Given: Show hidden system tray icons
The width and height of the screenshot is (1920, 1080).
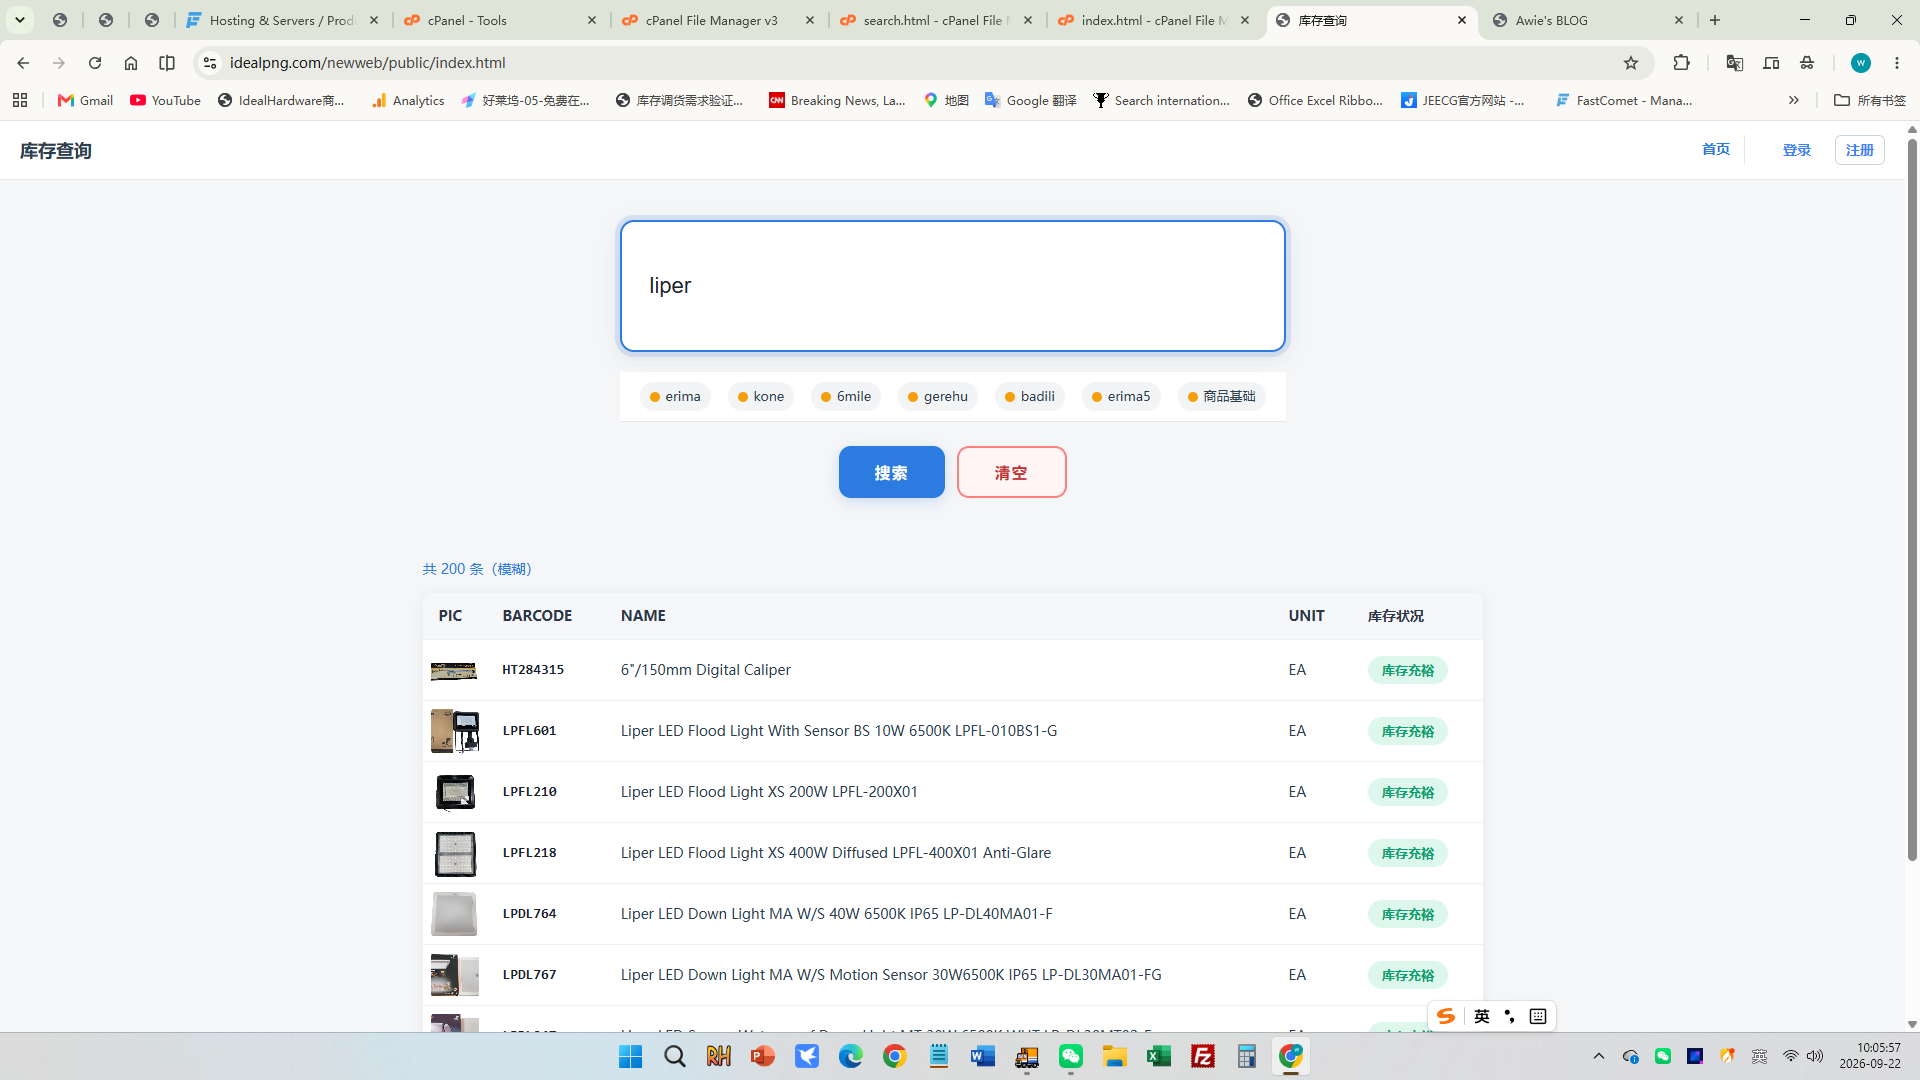Looking at the screenshot, I should click(1599, 1056).
